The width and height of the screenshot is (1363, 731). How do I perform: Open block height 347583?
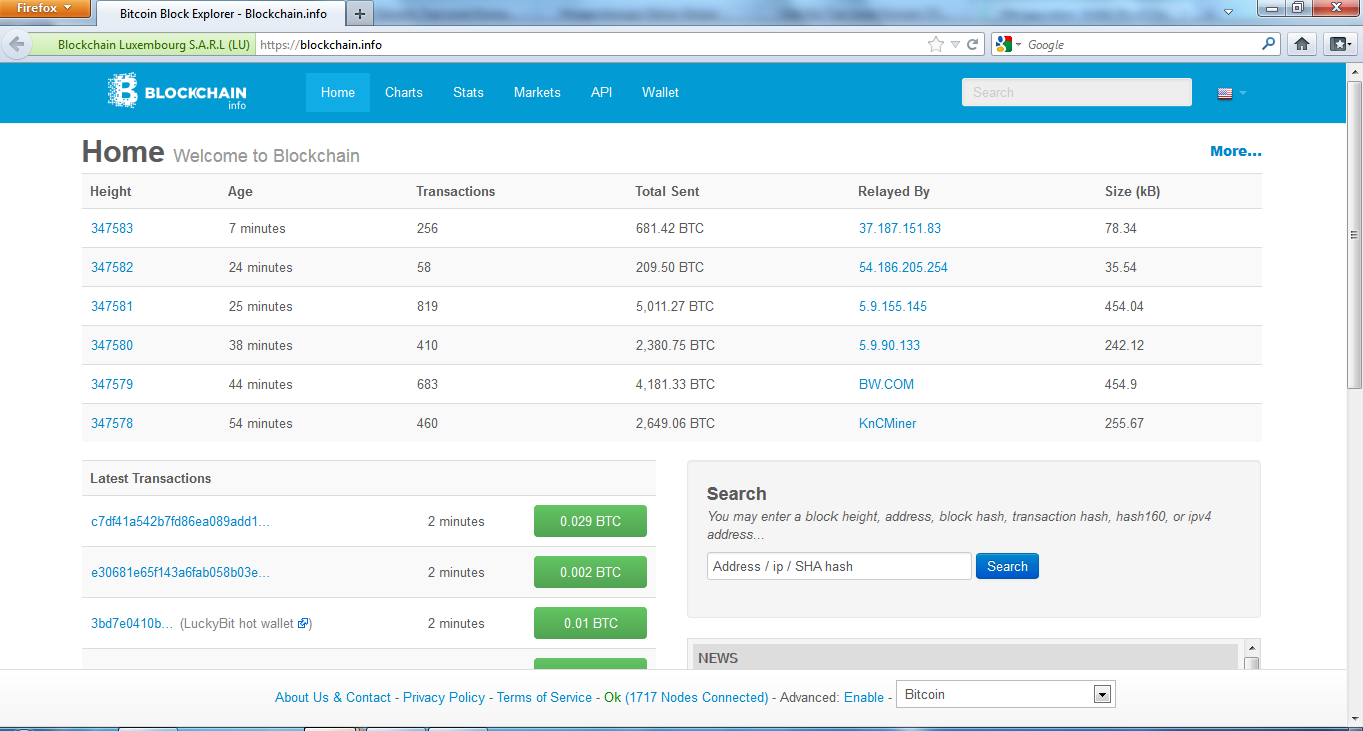coord(112,228)
